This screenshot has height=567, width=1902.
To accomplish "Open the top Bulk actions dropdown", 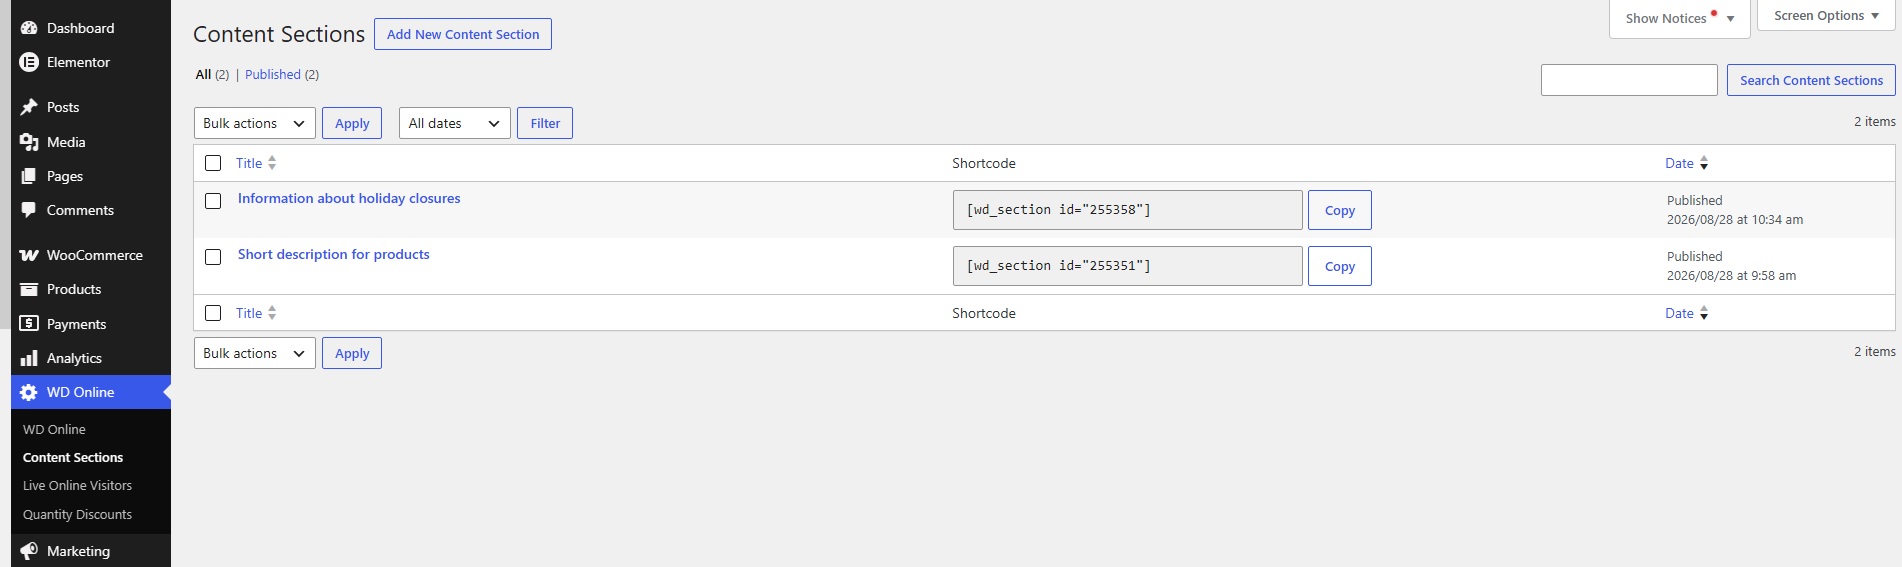I will pyautogui.click(x=255, y=123).
